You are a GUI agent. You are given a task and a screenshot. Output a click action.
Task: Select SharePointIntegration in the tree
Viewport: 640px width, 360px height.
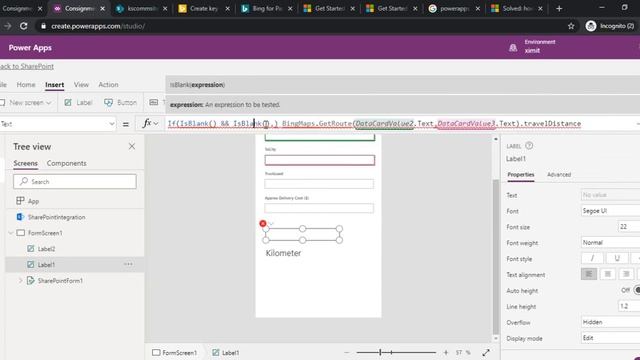pos(56,217)
